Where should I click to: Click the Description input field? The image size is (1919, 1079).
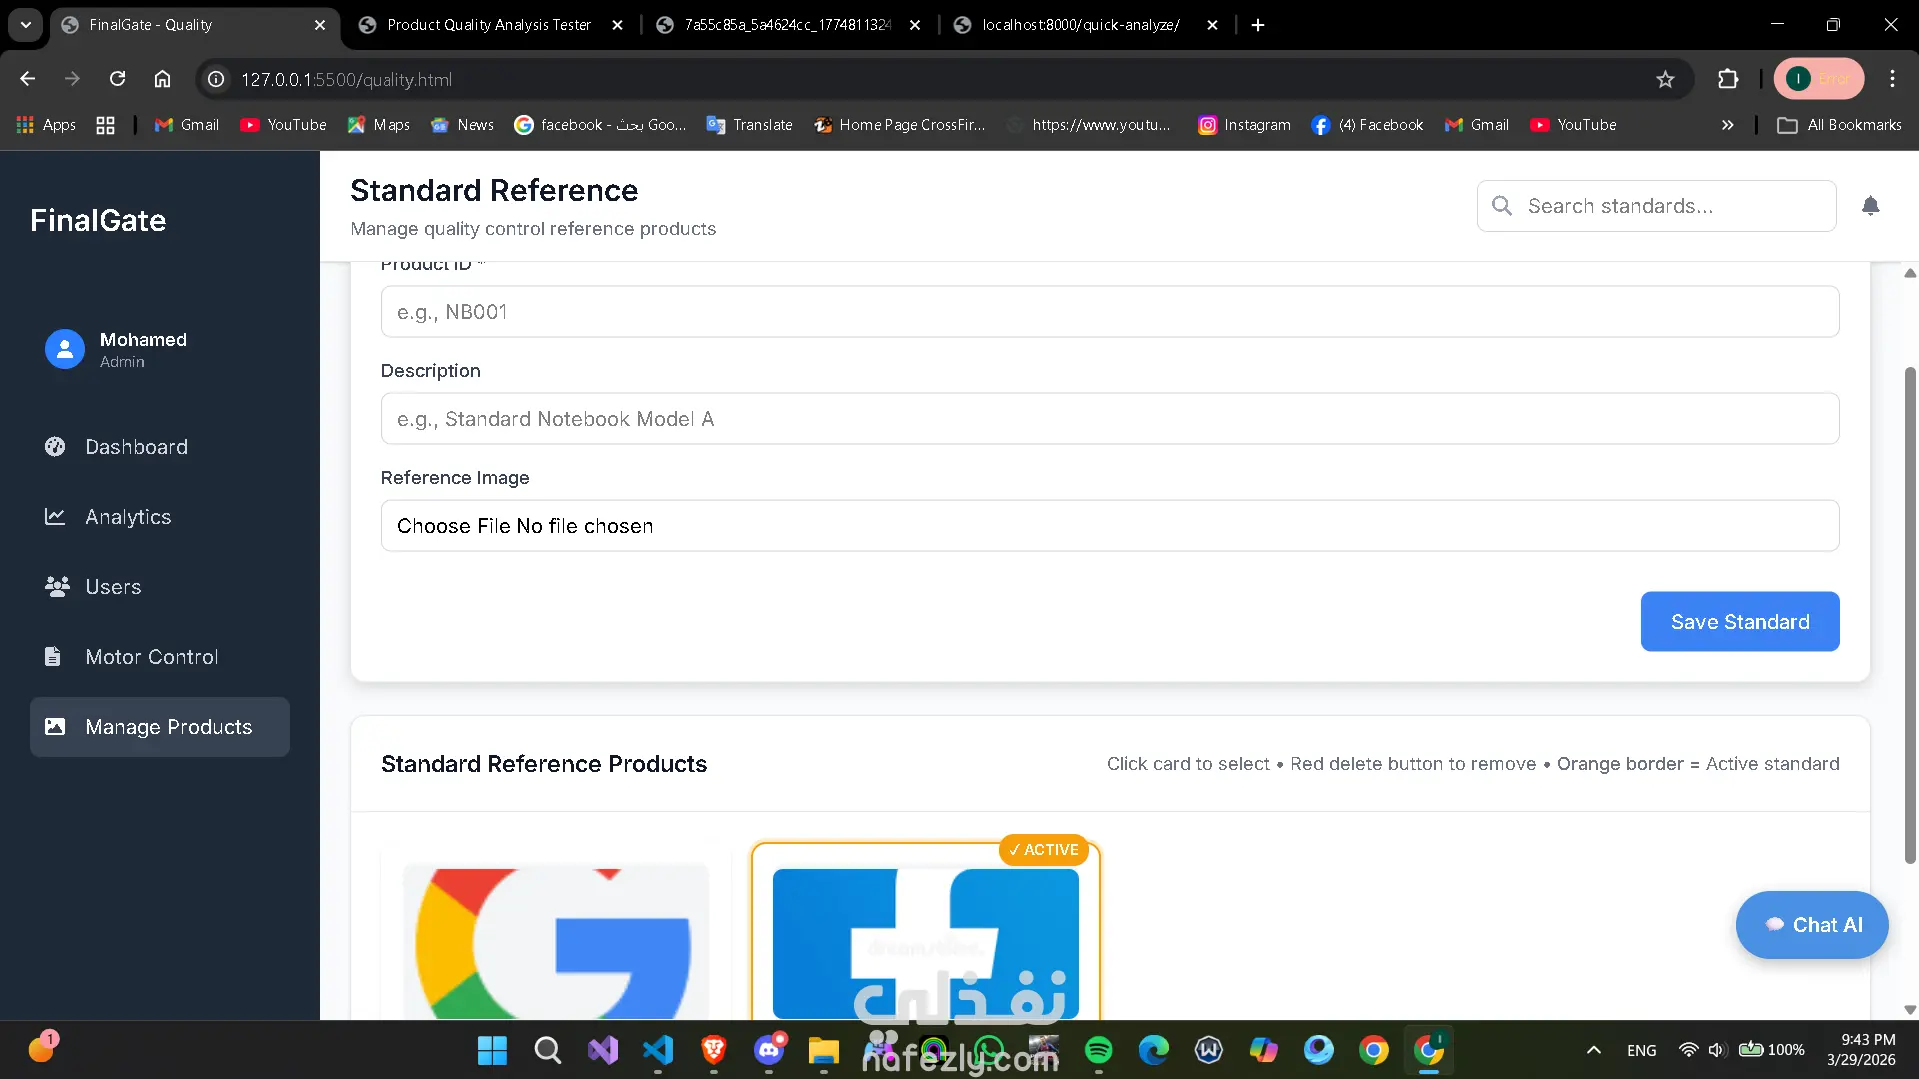[x=1110, y=419]
